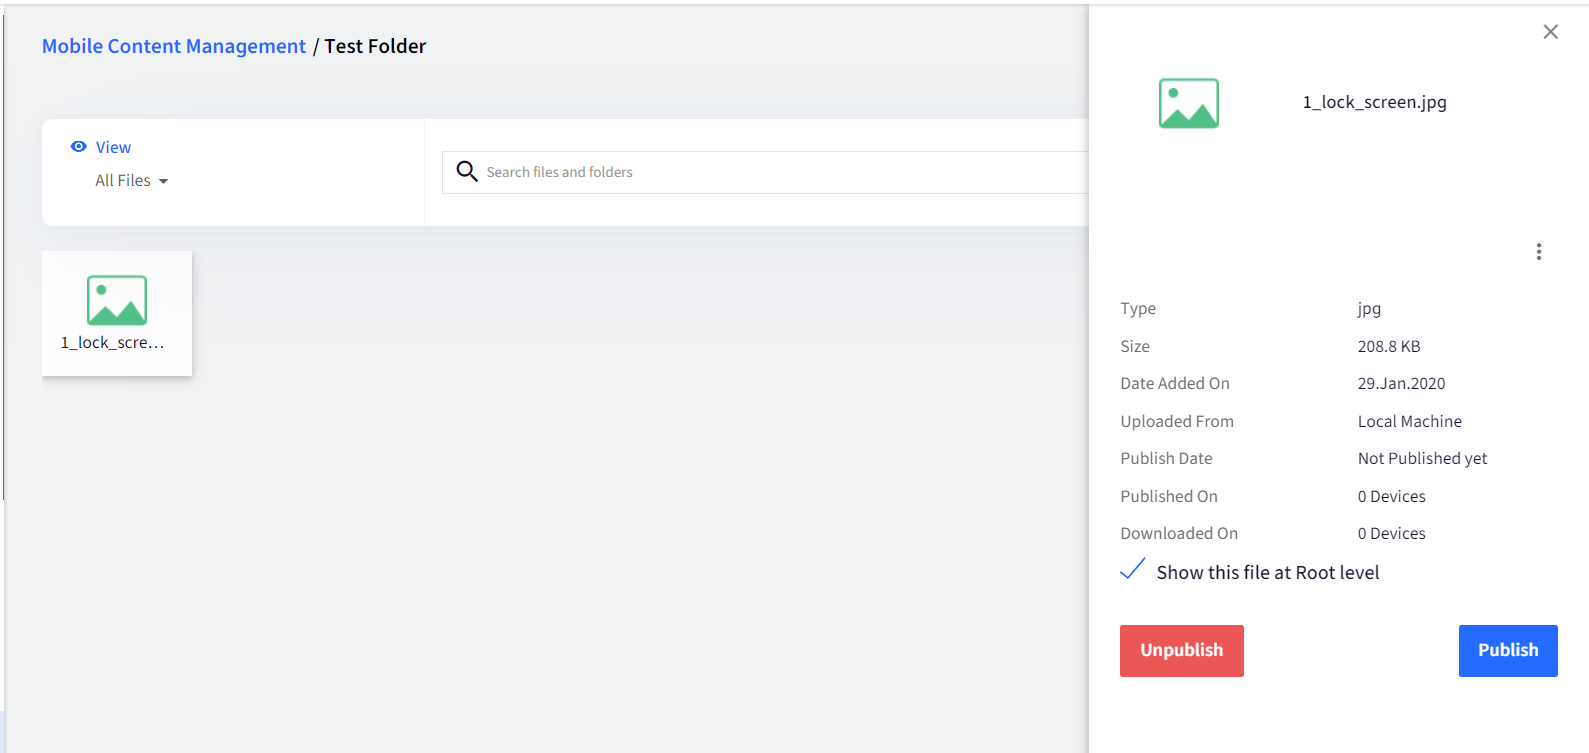1589x753 pixels.
Task: Click the View label in the filter panel
Action: (x=113, y=147)
